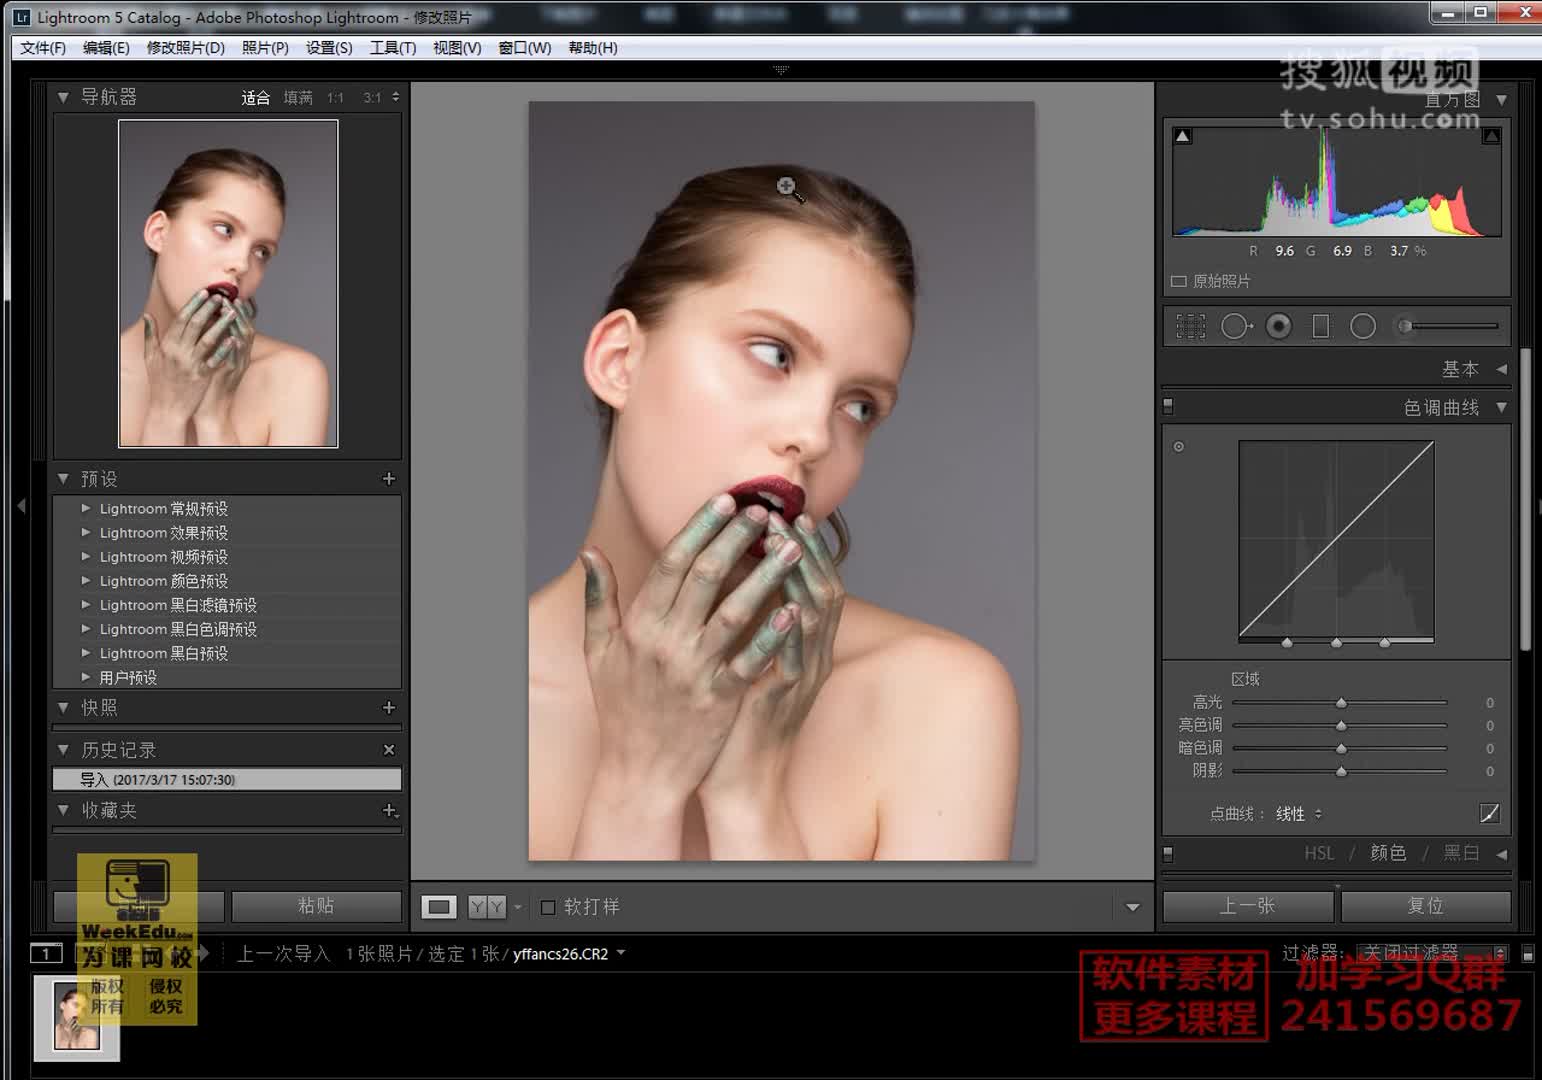Toggle the 原始照片 checkbox under histogram
Image resolution: width=1542 pixels, height=1080 pixels.
pyautogui.click(x=1179, y=282)
